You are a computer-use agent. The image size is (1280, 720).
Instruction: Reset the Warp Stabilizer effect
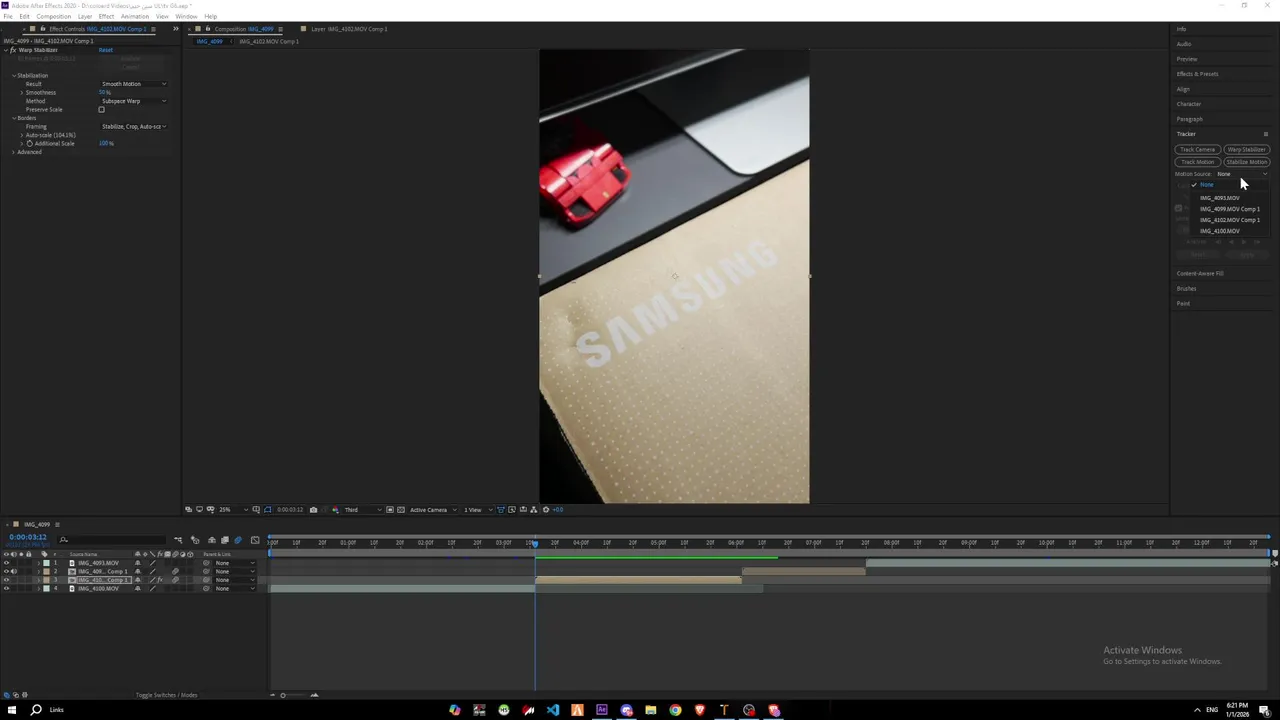coord(105,50)
